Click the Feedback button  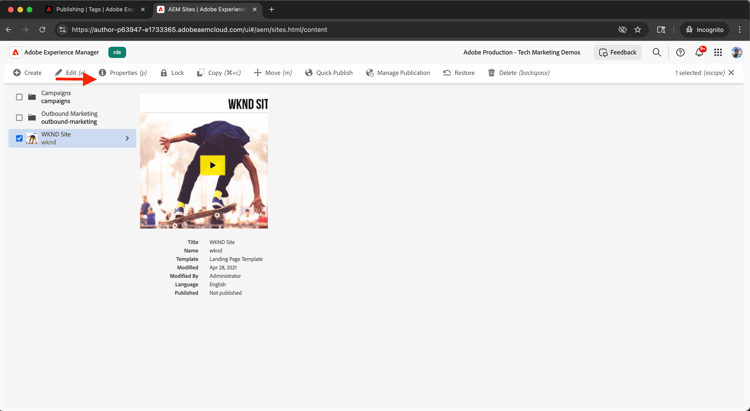coord(618,53)
